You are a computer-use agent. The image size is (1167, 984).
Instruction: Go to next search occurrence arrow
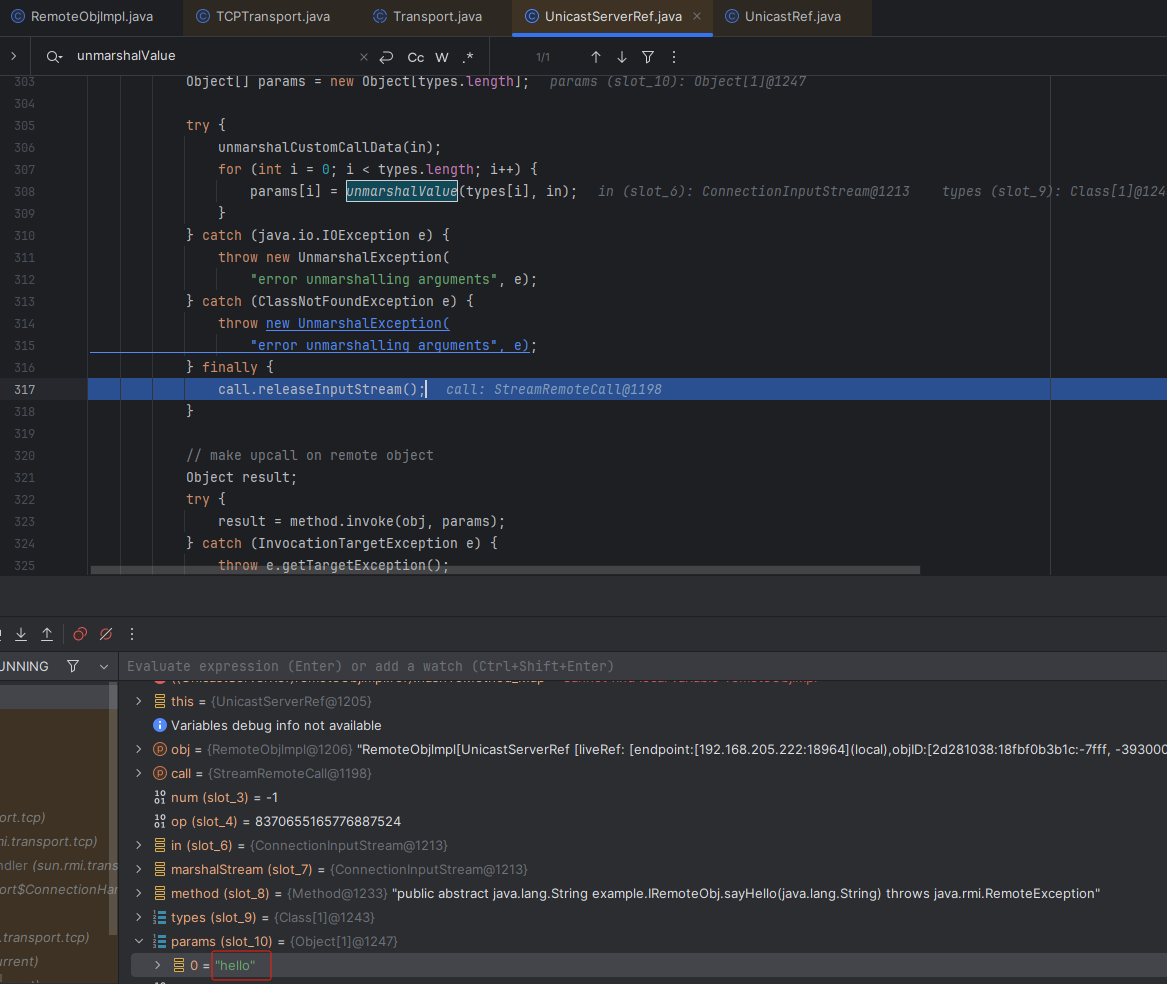click(622, 57)
